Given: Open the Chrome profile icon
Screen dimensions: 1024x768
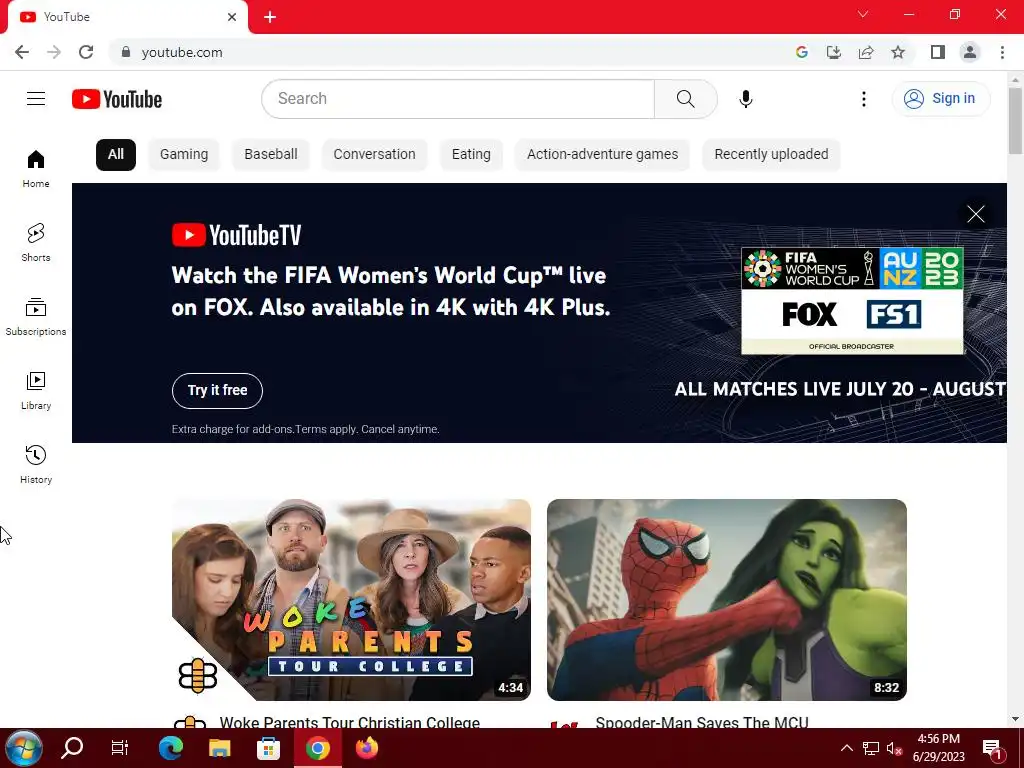Looking at the screenshot, I should click(x=970, y=52).
